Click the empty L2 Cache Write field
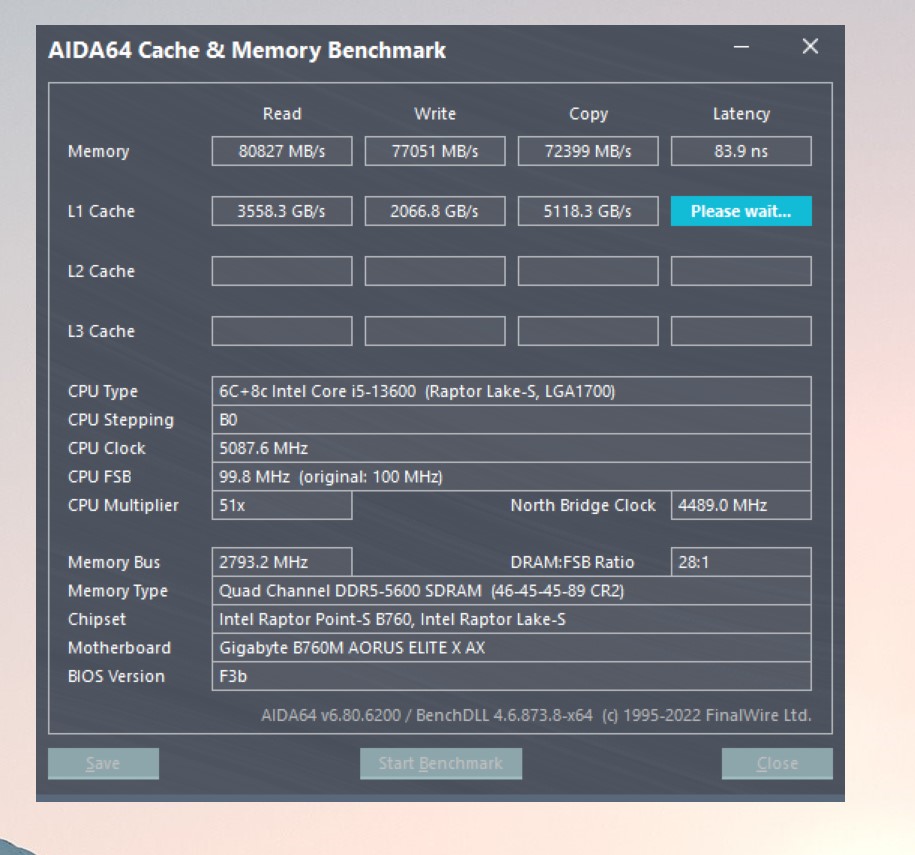Screen dimensions: 915x855 (435, 271)
